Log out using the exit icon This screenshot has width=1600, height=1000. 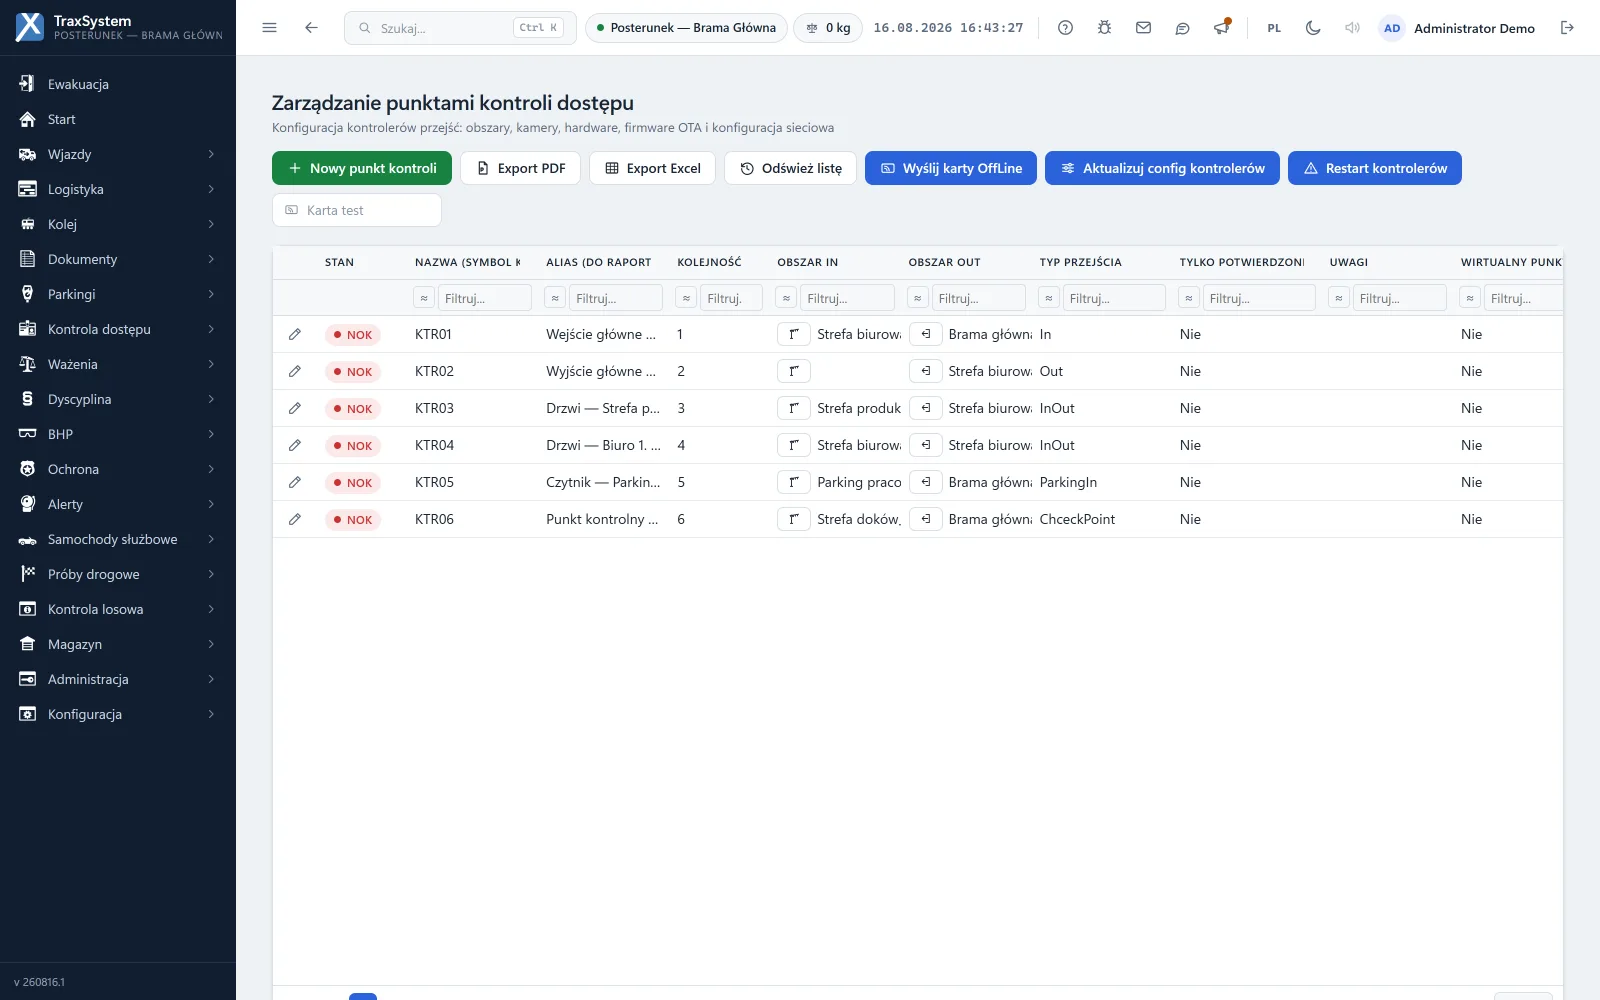pyautogui.click(x=1567, y=28)
